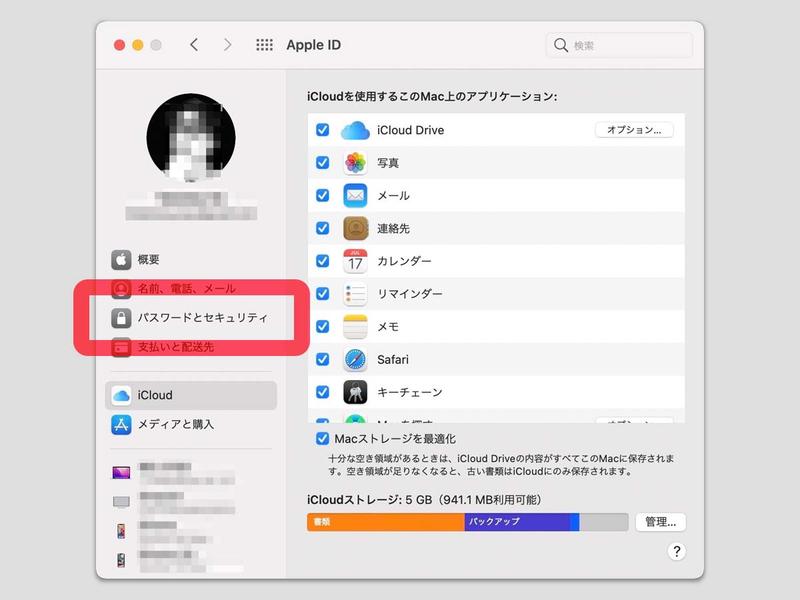Image resolution: width=800 pixels, height=600 pixels.
Task: Open メディアと購入 section
Action: [x=191, y=424]
